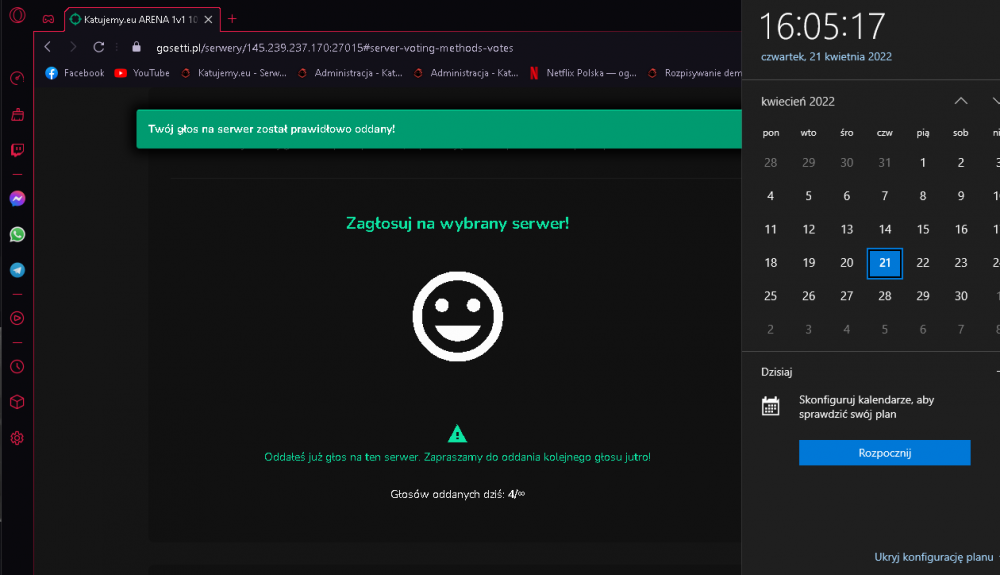Reload the page with refresh icon
1000x575 pixels.
[98, 47]
